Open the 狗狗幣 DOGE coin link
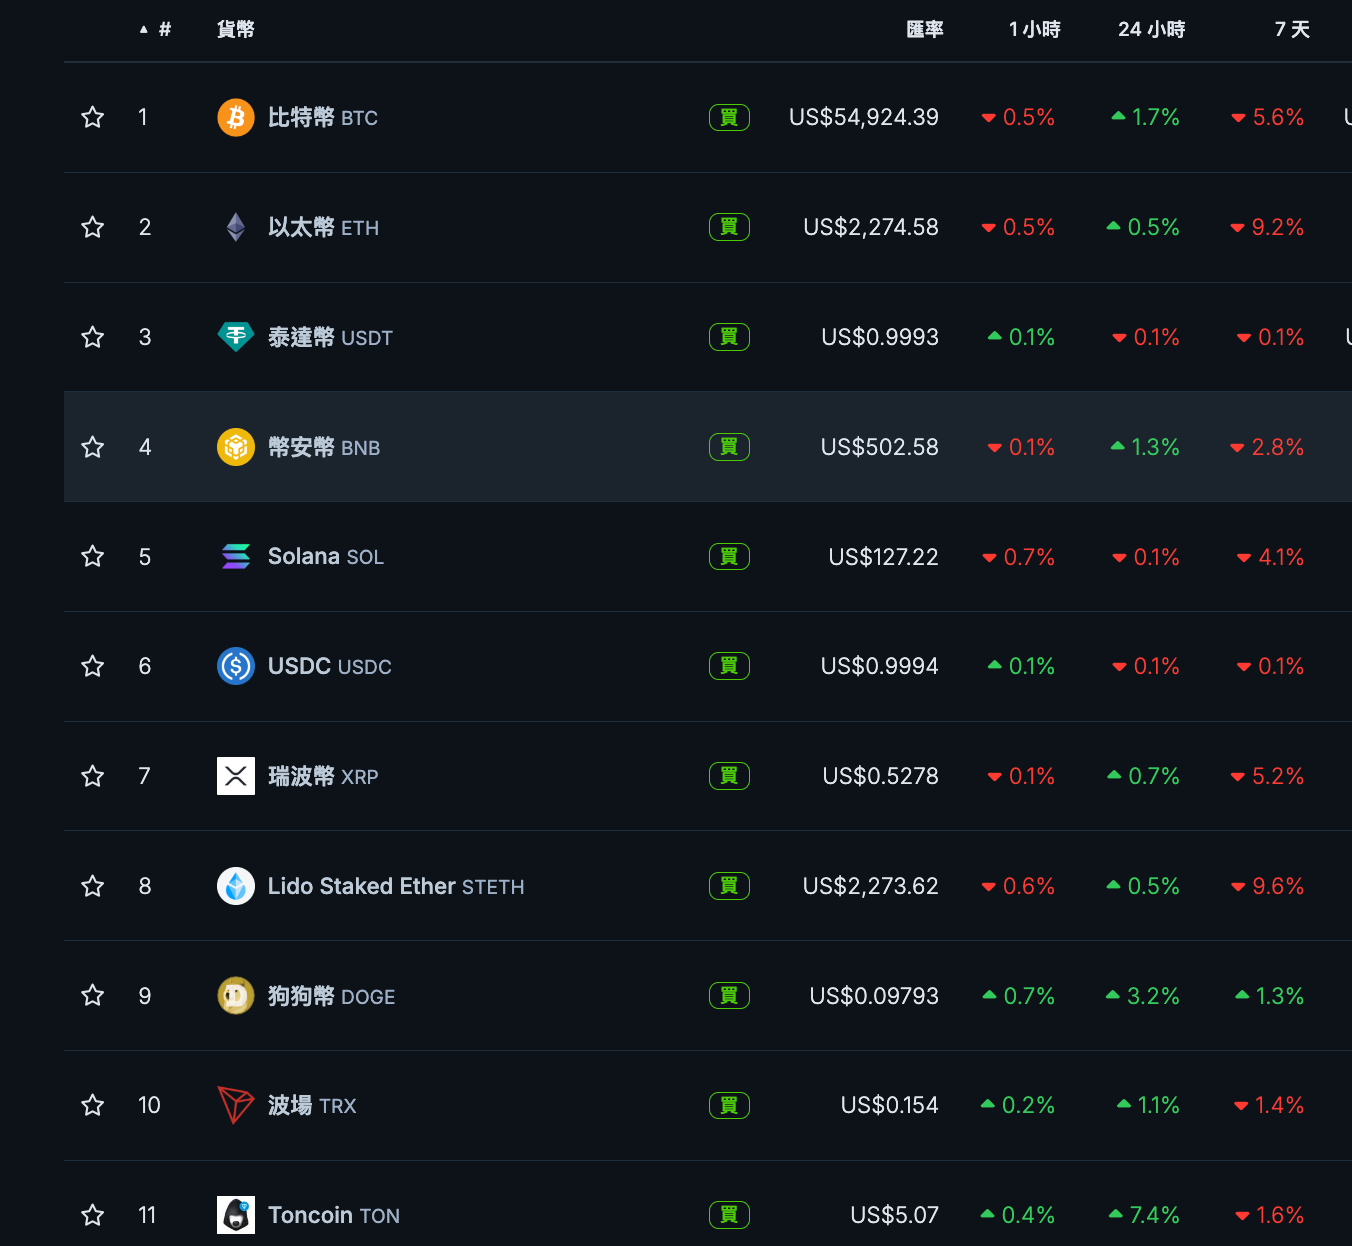The image size is (1352, 1246). click(x=331, y=997)
